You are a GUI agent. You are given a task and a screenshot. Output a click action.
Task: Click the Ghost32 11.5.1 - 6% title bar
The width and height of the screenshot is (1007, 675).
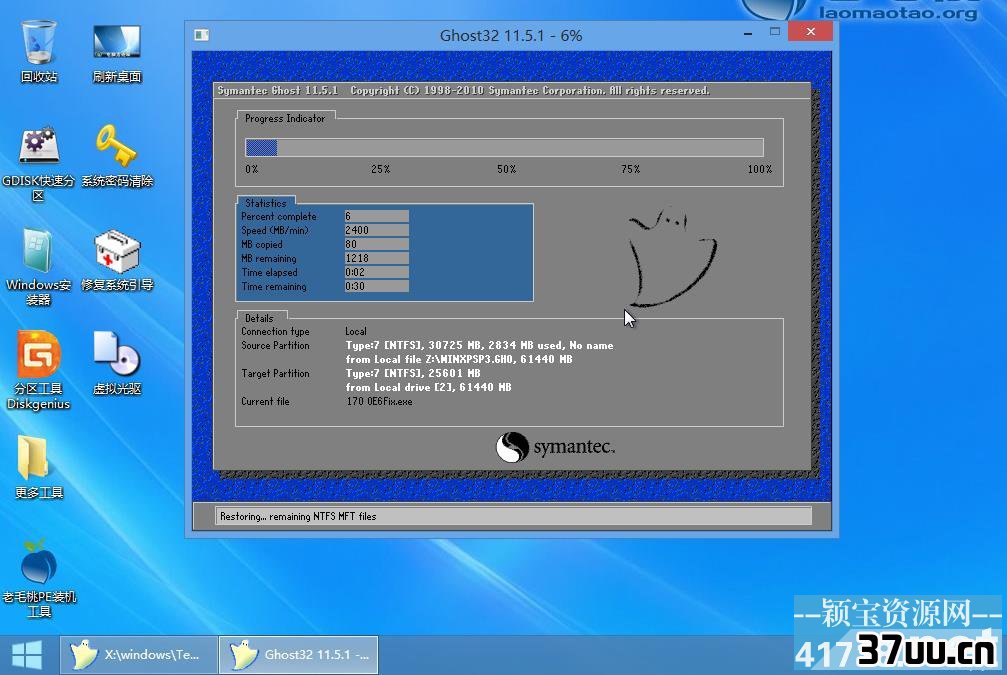click(511, 35)
